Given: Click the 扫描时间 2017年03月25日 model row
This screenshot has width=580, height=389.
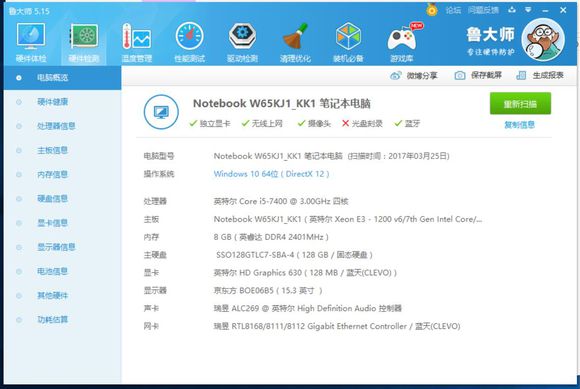Looking at the screenshot, I should [331, 156].
